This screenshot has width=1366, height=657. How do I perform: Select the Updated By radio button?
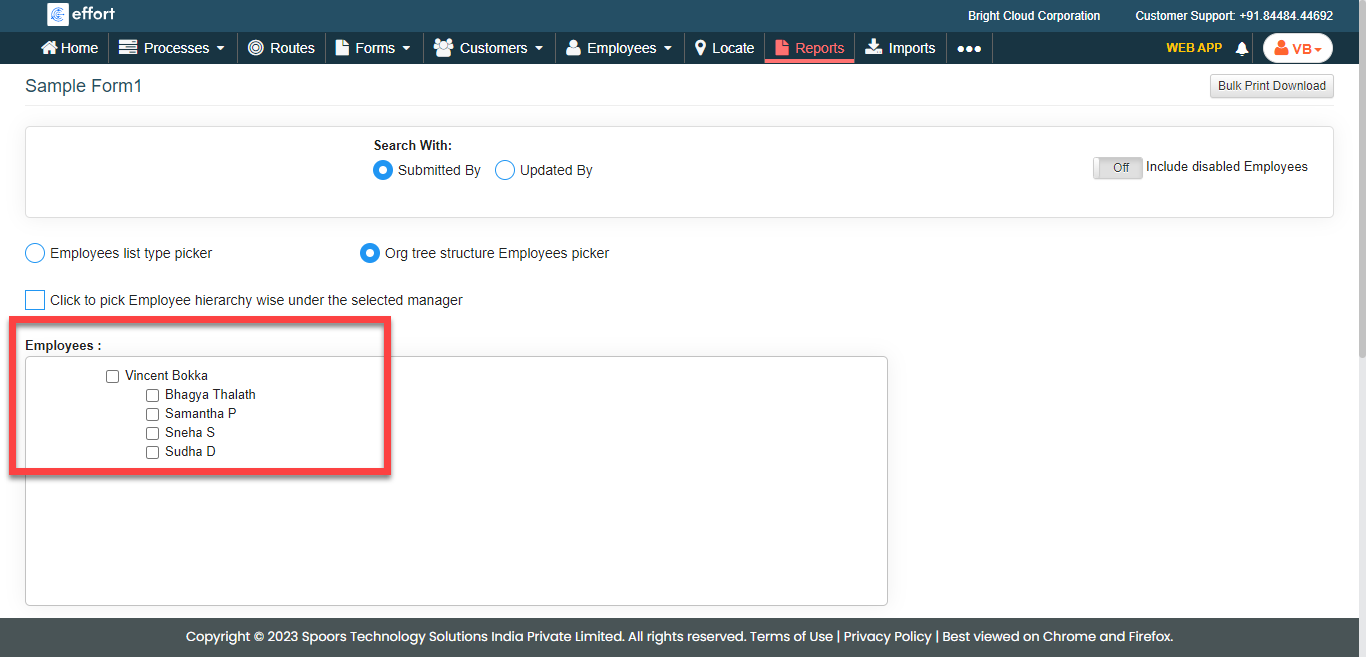(505, 170)
